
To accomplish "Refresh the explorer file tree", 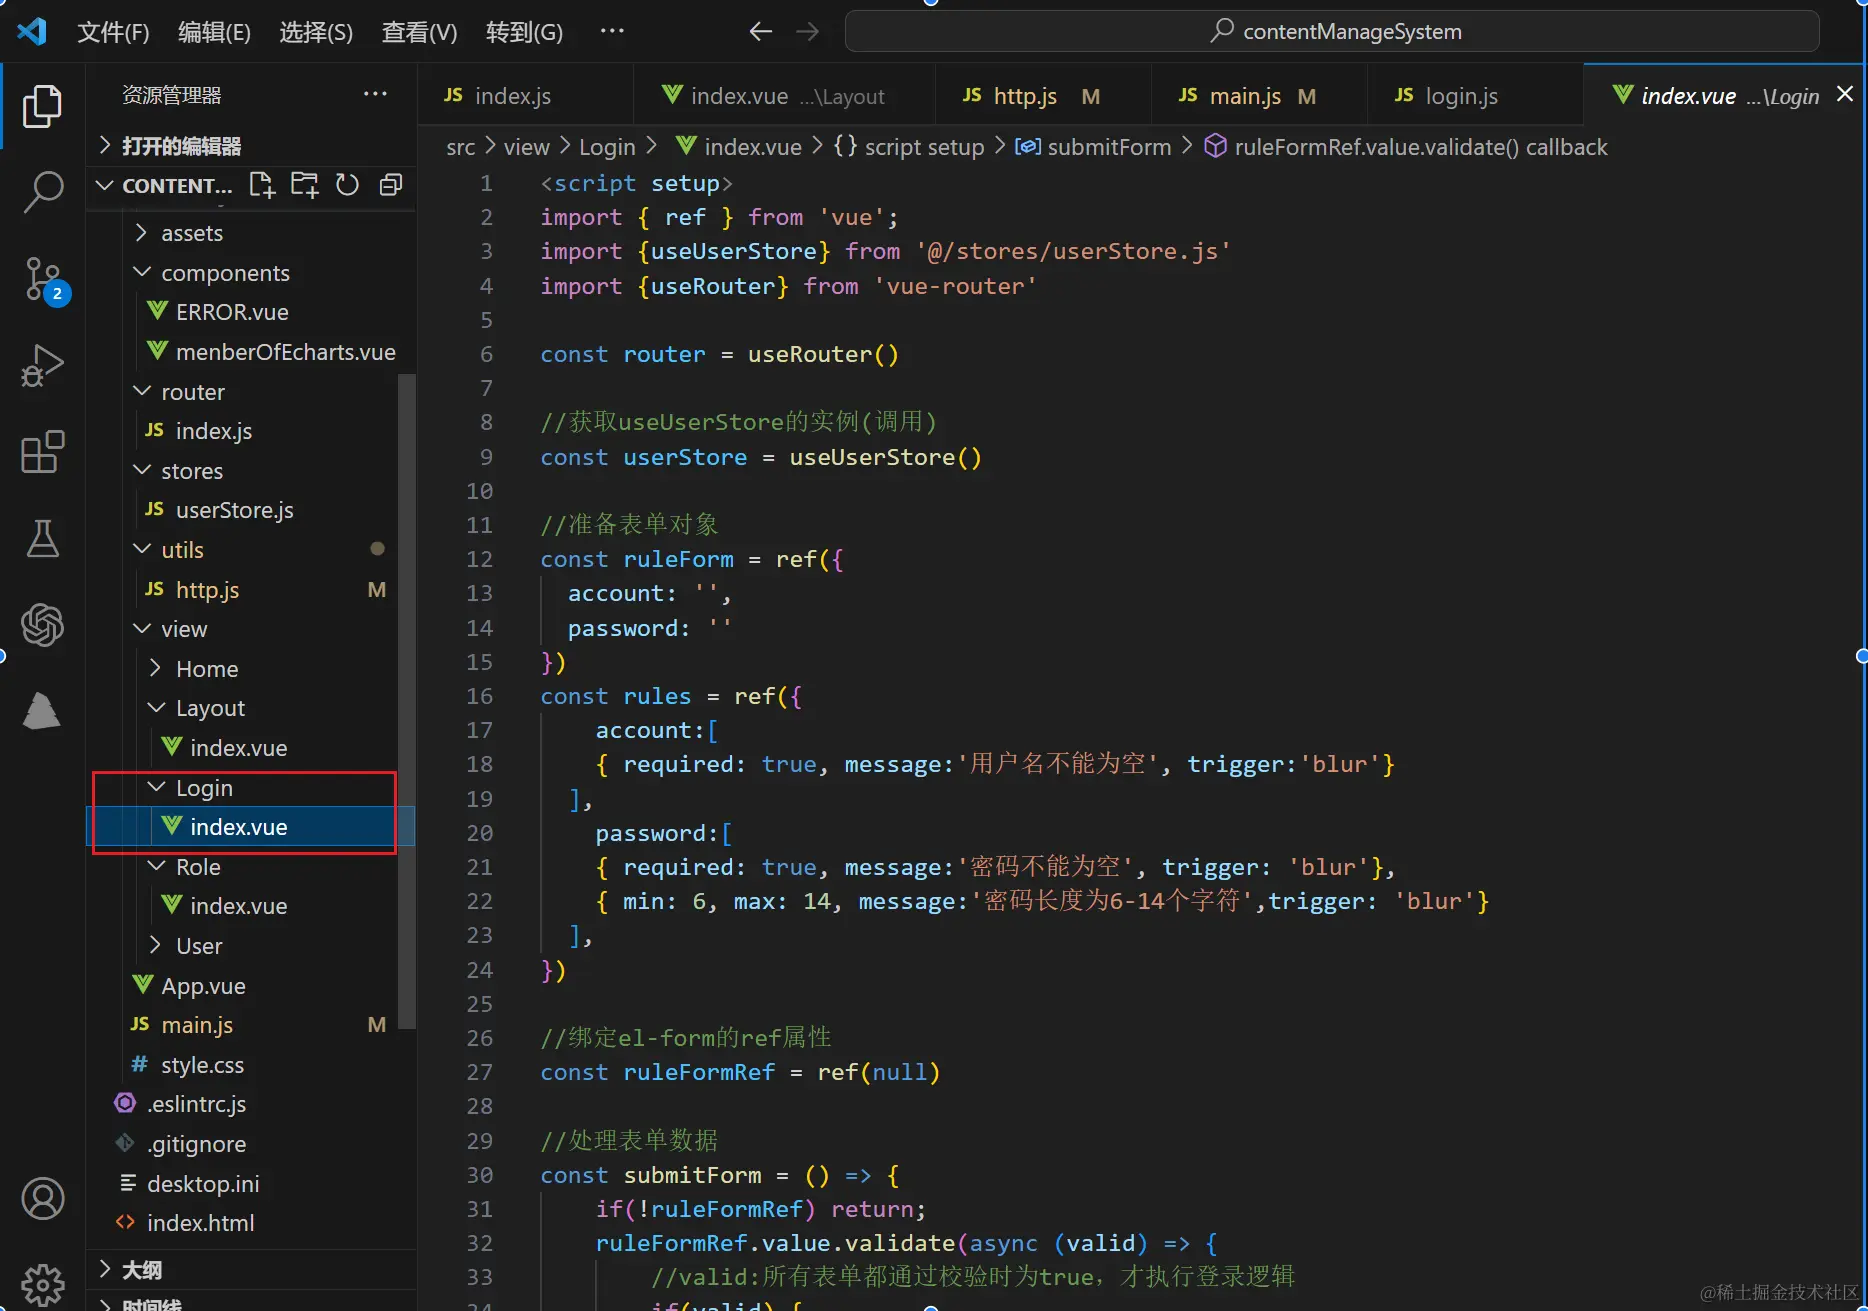I will (x=347, y=185).
